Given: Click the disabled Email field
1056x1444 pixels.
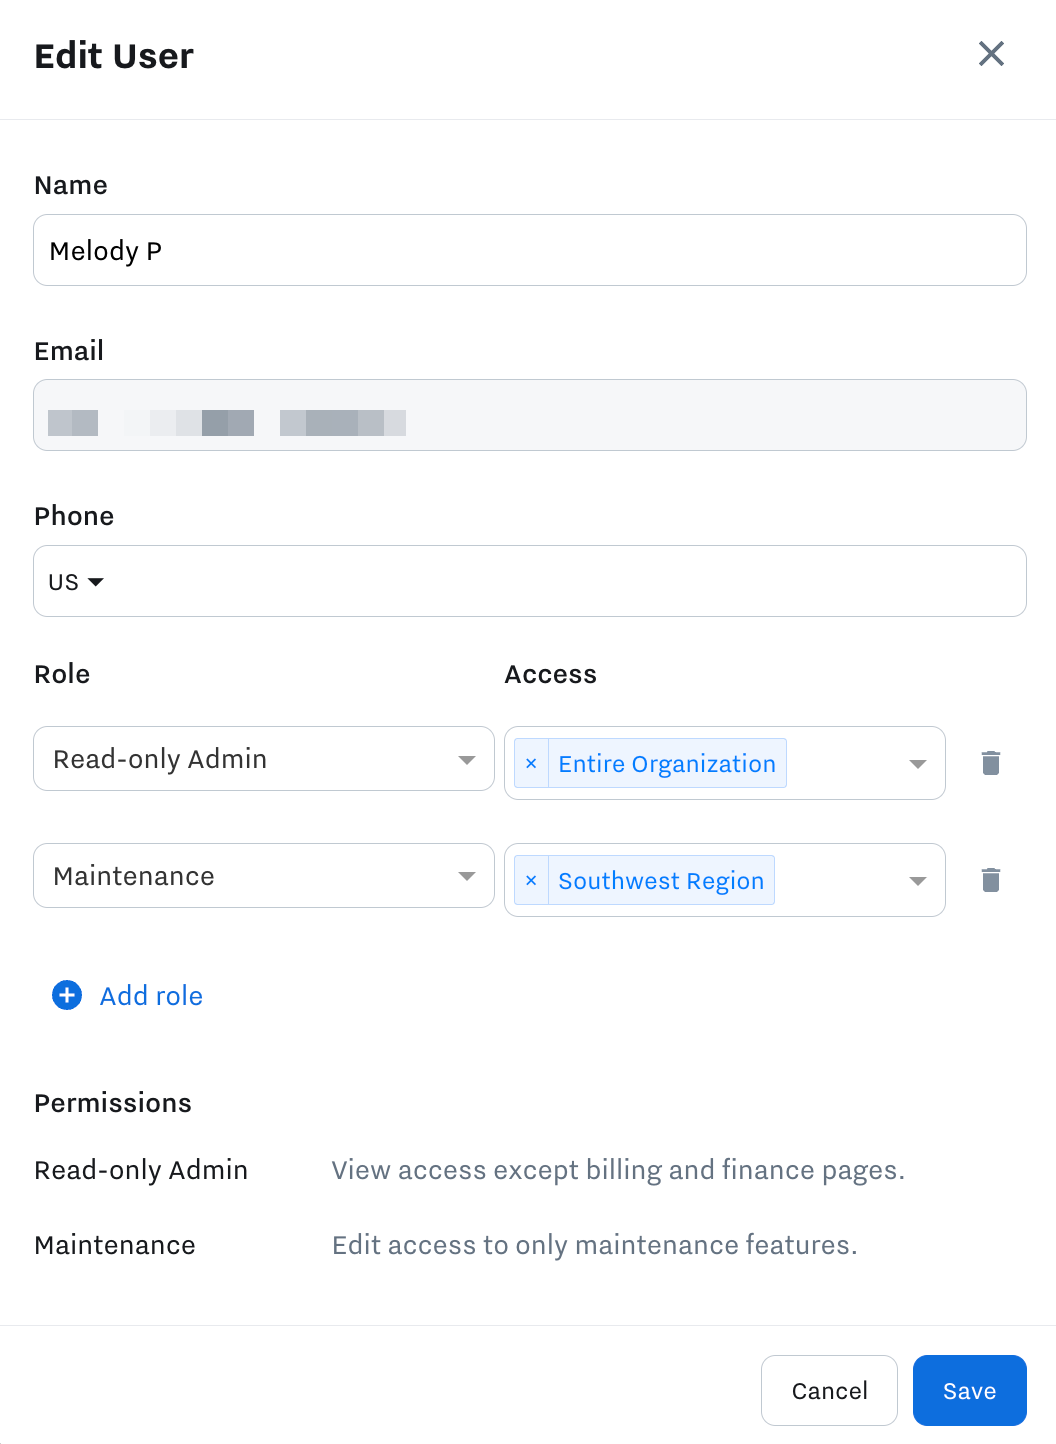Looking at the screenshot, I should click(x=530, y=415).
